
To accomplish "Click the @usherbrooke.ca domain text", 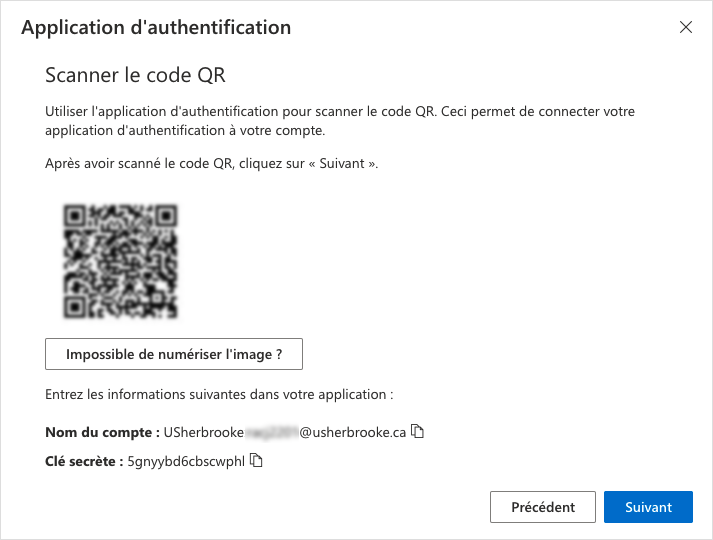I will point(352,432).
